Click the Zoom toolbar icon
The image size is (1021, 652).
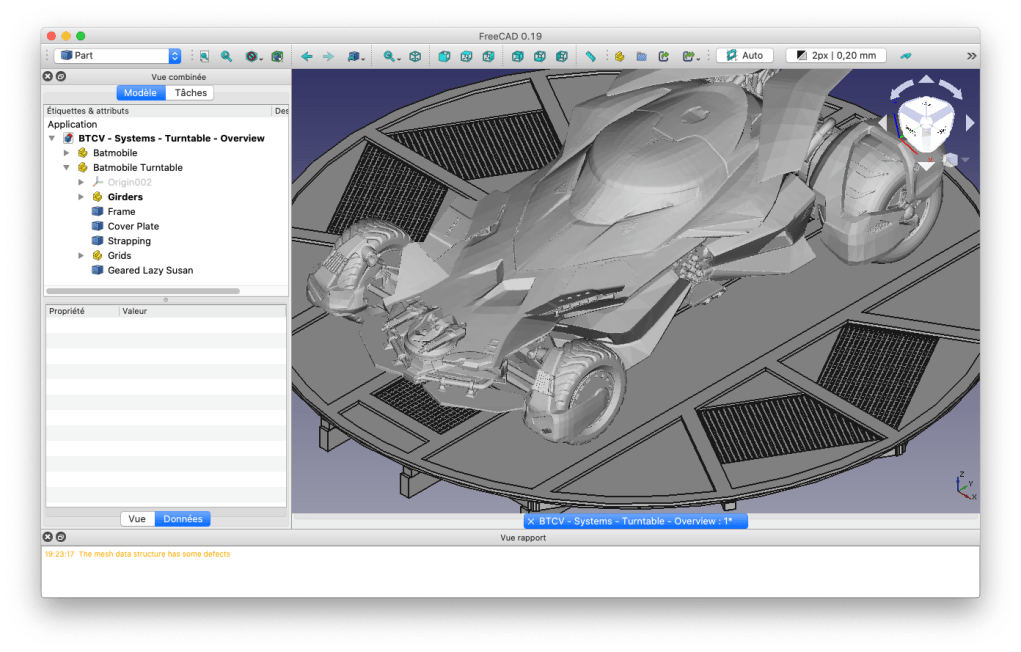pos(227,56)
